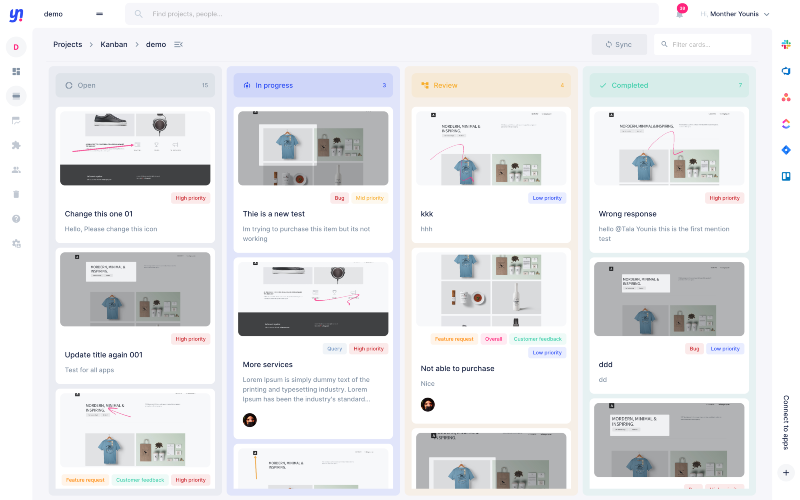Click the Low priority tag on ddd card
This screenshot has height=500, width=800.
click(725, 349)
